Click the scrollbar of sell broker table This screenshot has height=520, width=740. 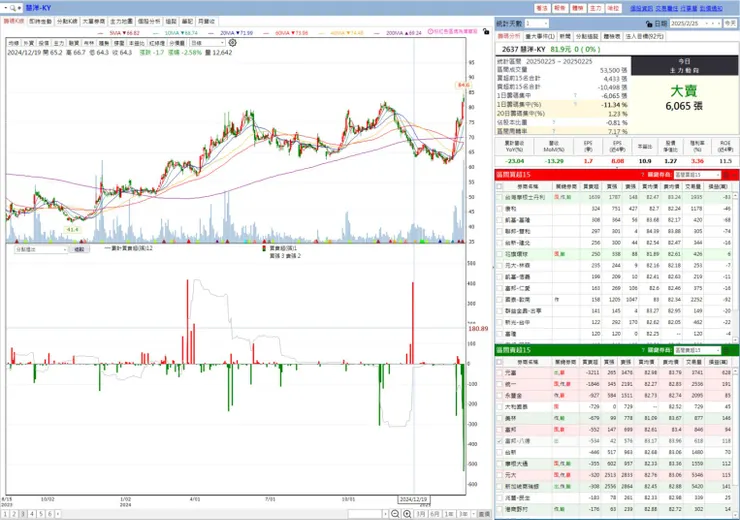click(x=735, y=441)
